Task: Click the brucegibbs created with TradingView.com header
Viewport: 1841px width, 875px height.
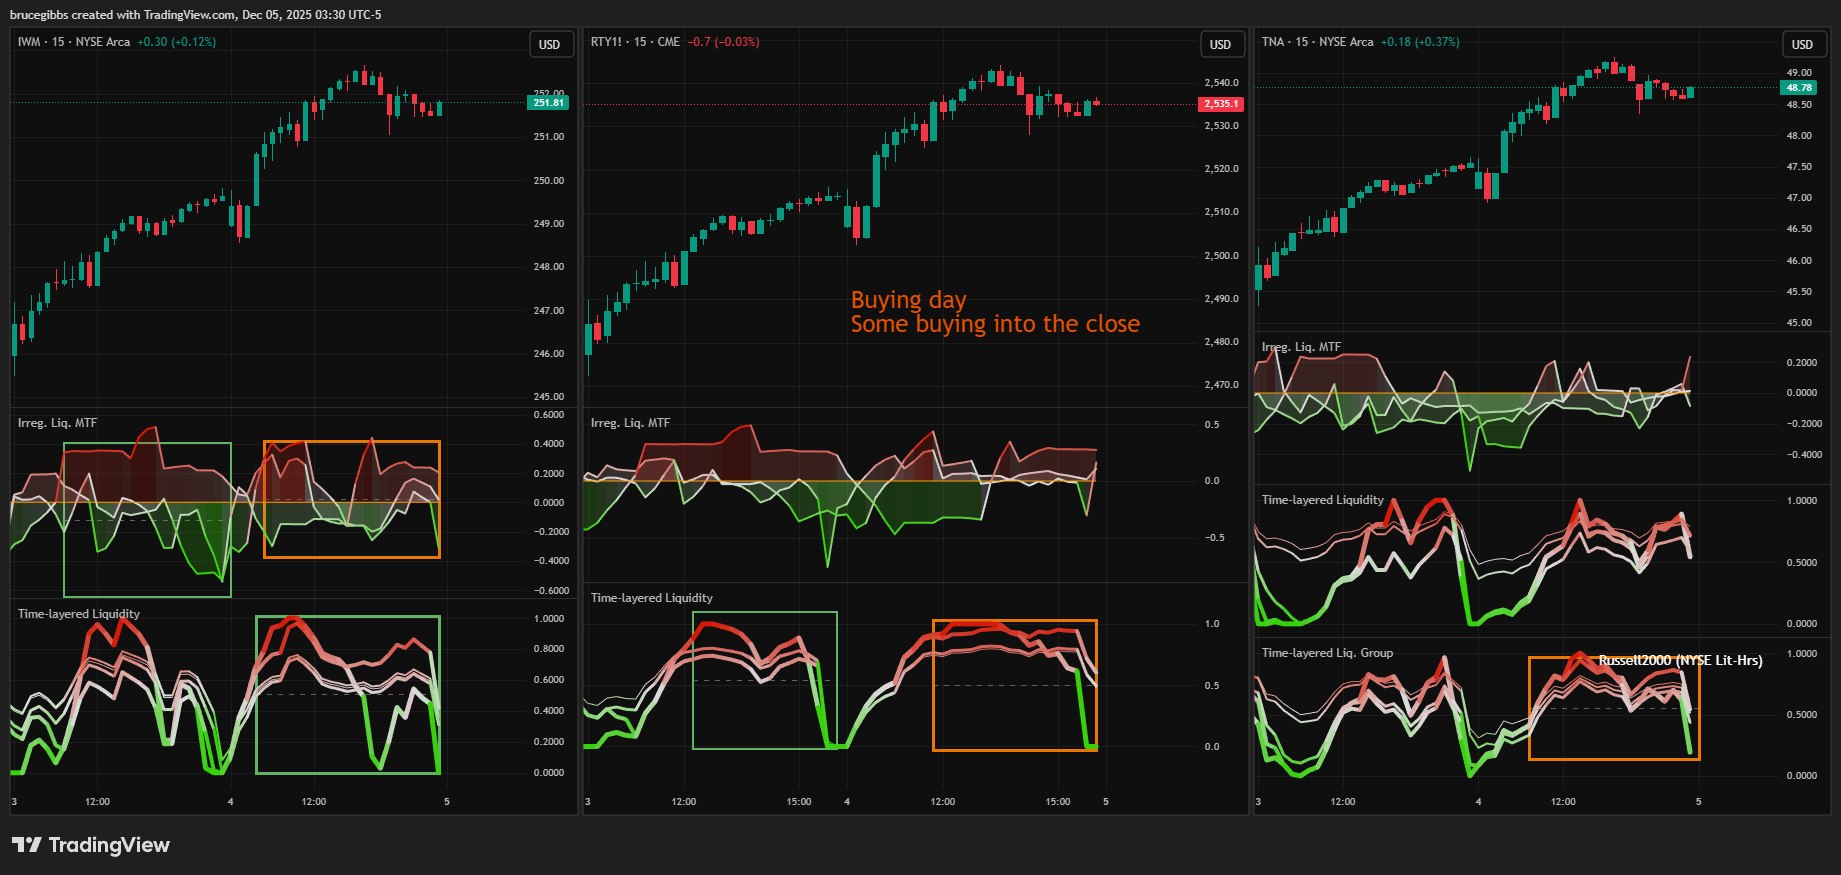Action: point(195,14)
